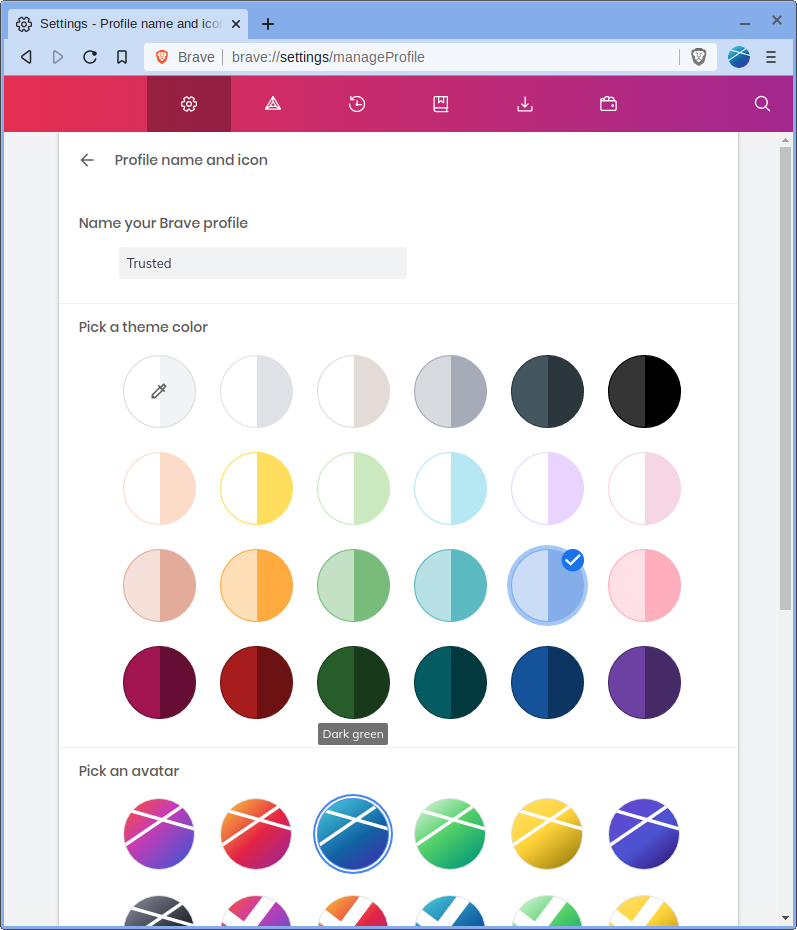The height and width of the screenshot is (930, 797).
Task: Open the Brave main hamburger menu
Action: [x=771, y=57]
